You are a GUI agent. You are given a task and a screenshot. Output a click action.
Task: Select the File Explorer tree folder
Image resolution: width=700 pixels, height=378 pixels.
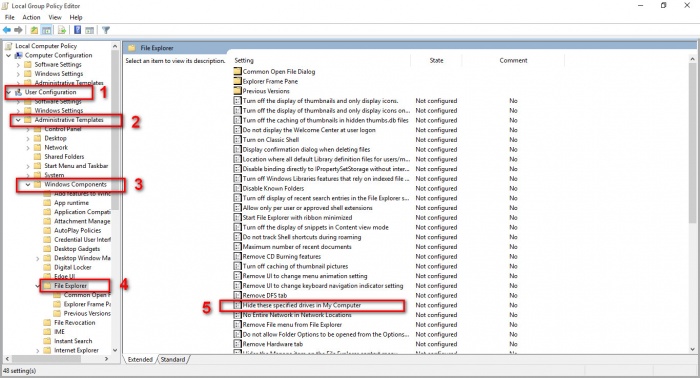coord(70,286)
